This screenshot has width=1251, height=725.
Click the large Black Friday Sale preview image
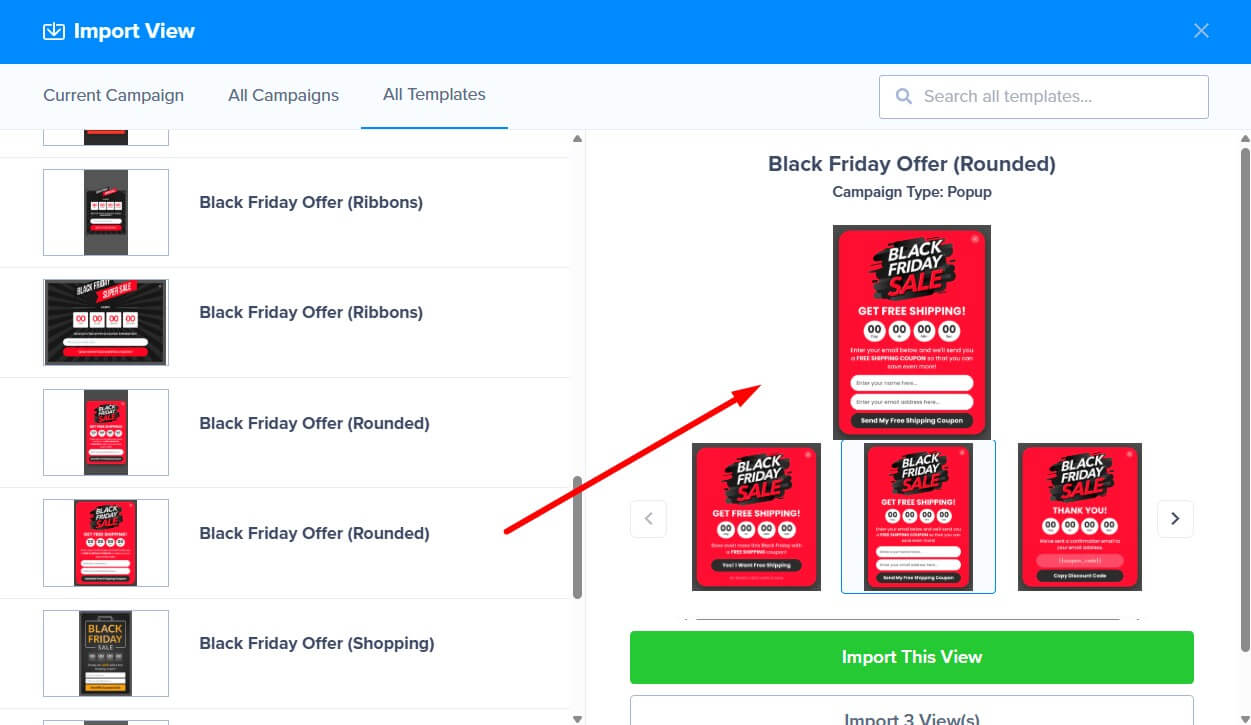click(x=912, y=332)
